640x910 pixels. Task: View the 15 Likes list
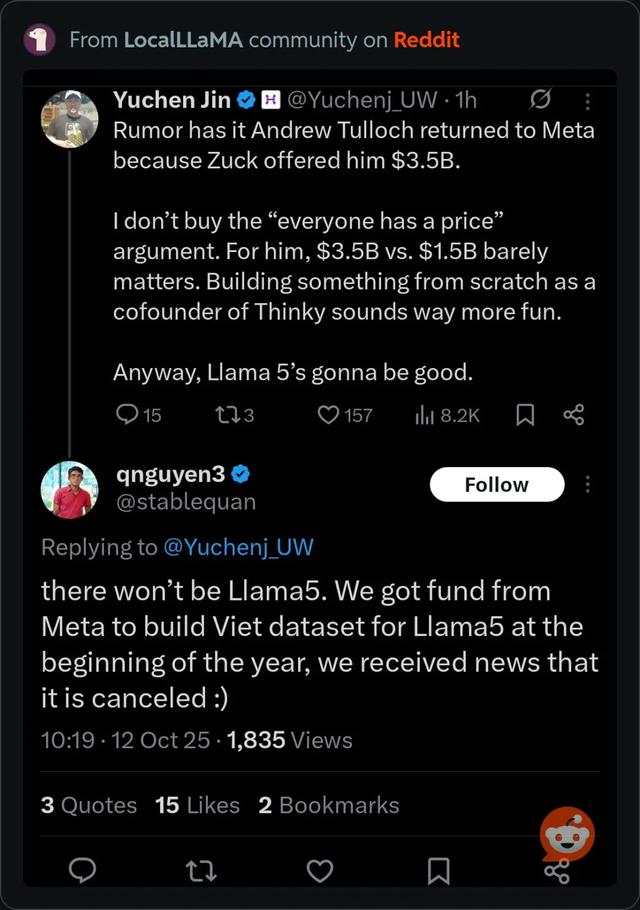click(x=197, y=805)
